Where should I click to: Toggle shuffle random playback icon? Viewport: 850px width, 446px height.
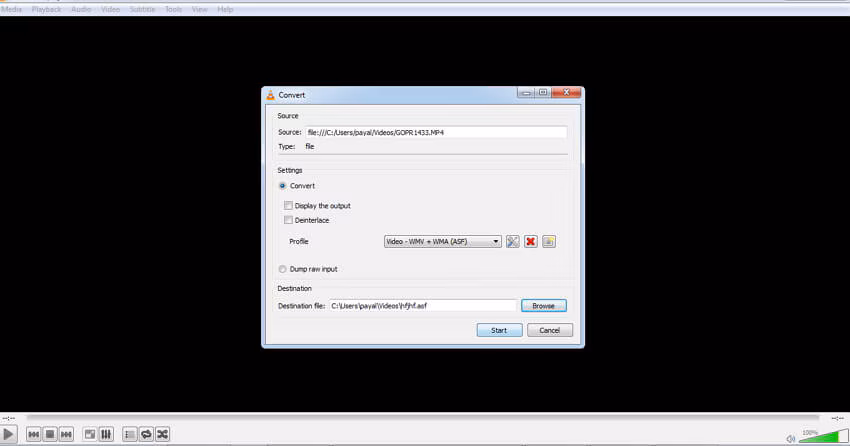click(x=162, y=434)
